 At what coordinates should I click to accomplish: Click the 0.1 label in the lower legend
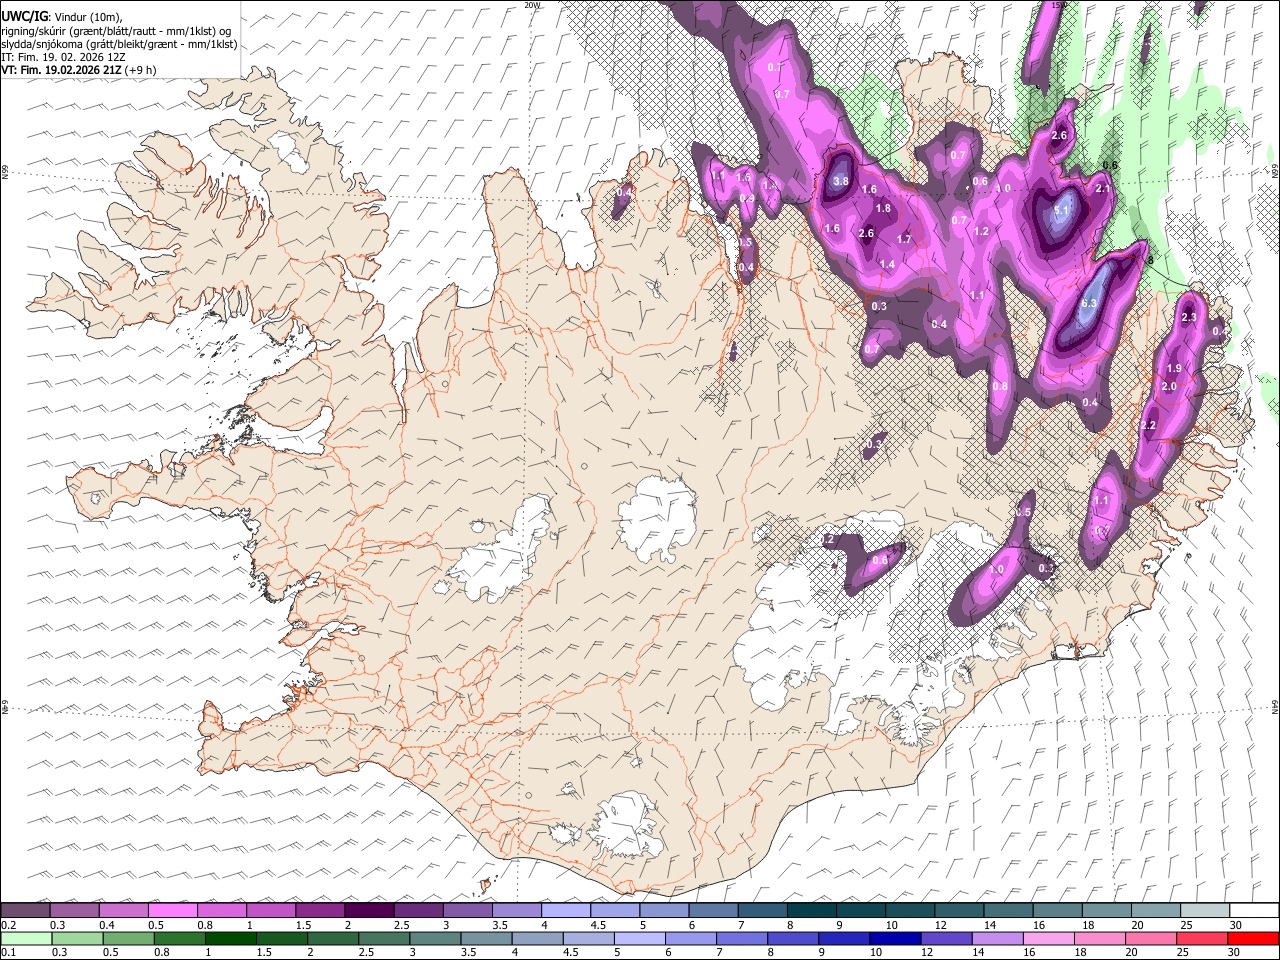8,951
